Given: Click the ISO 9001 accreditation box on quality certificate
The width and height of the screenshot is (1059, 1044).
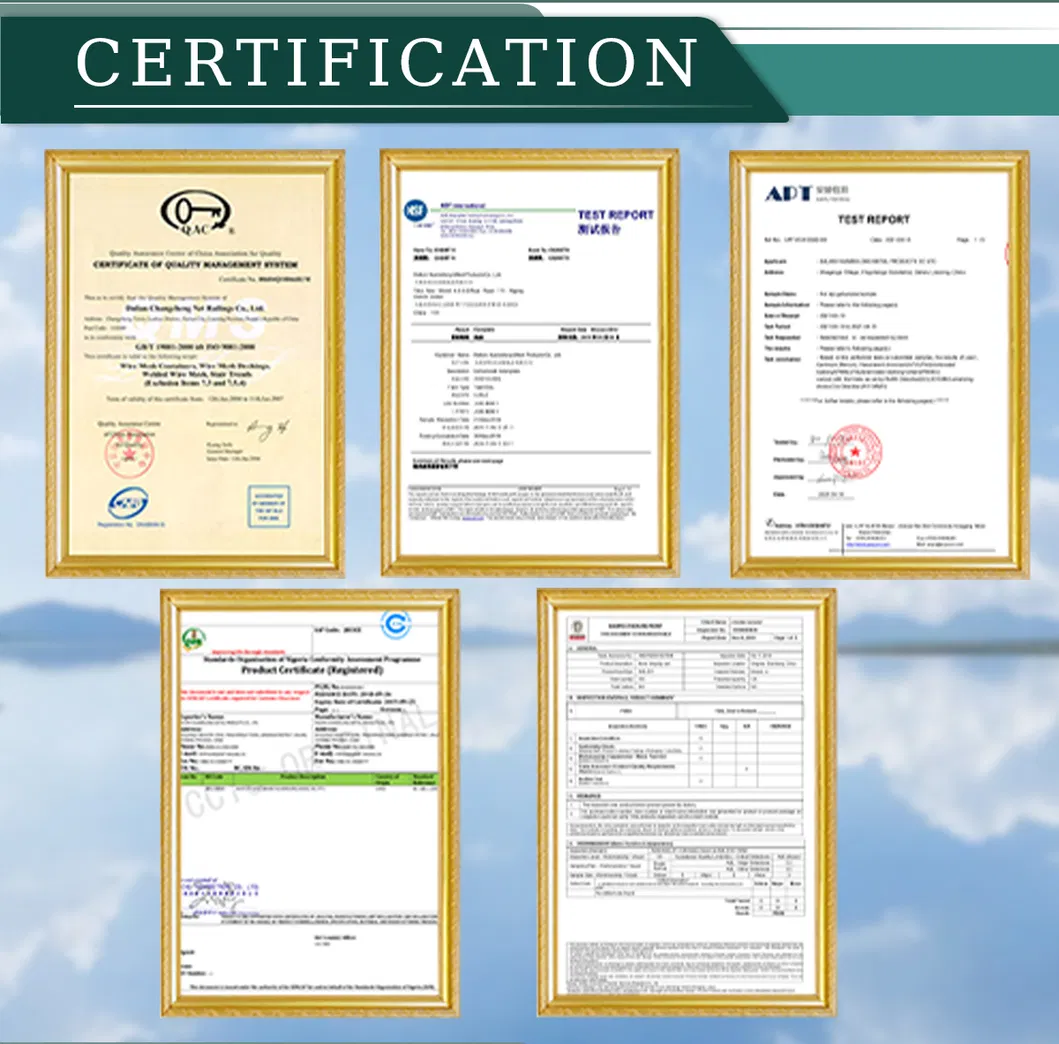Looking at the screenshot, I should pos(269,507).
